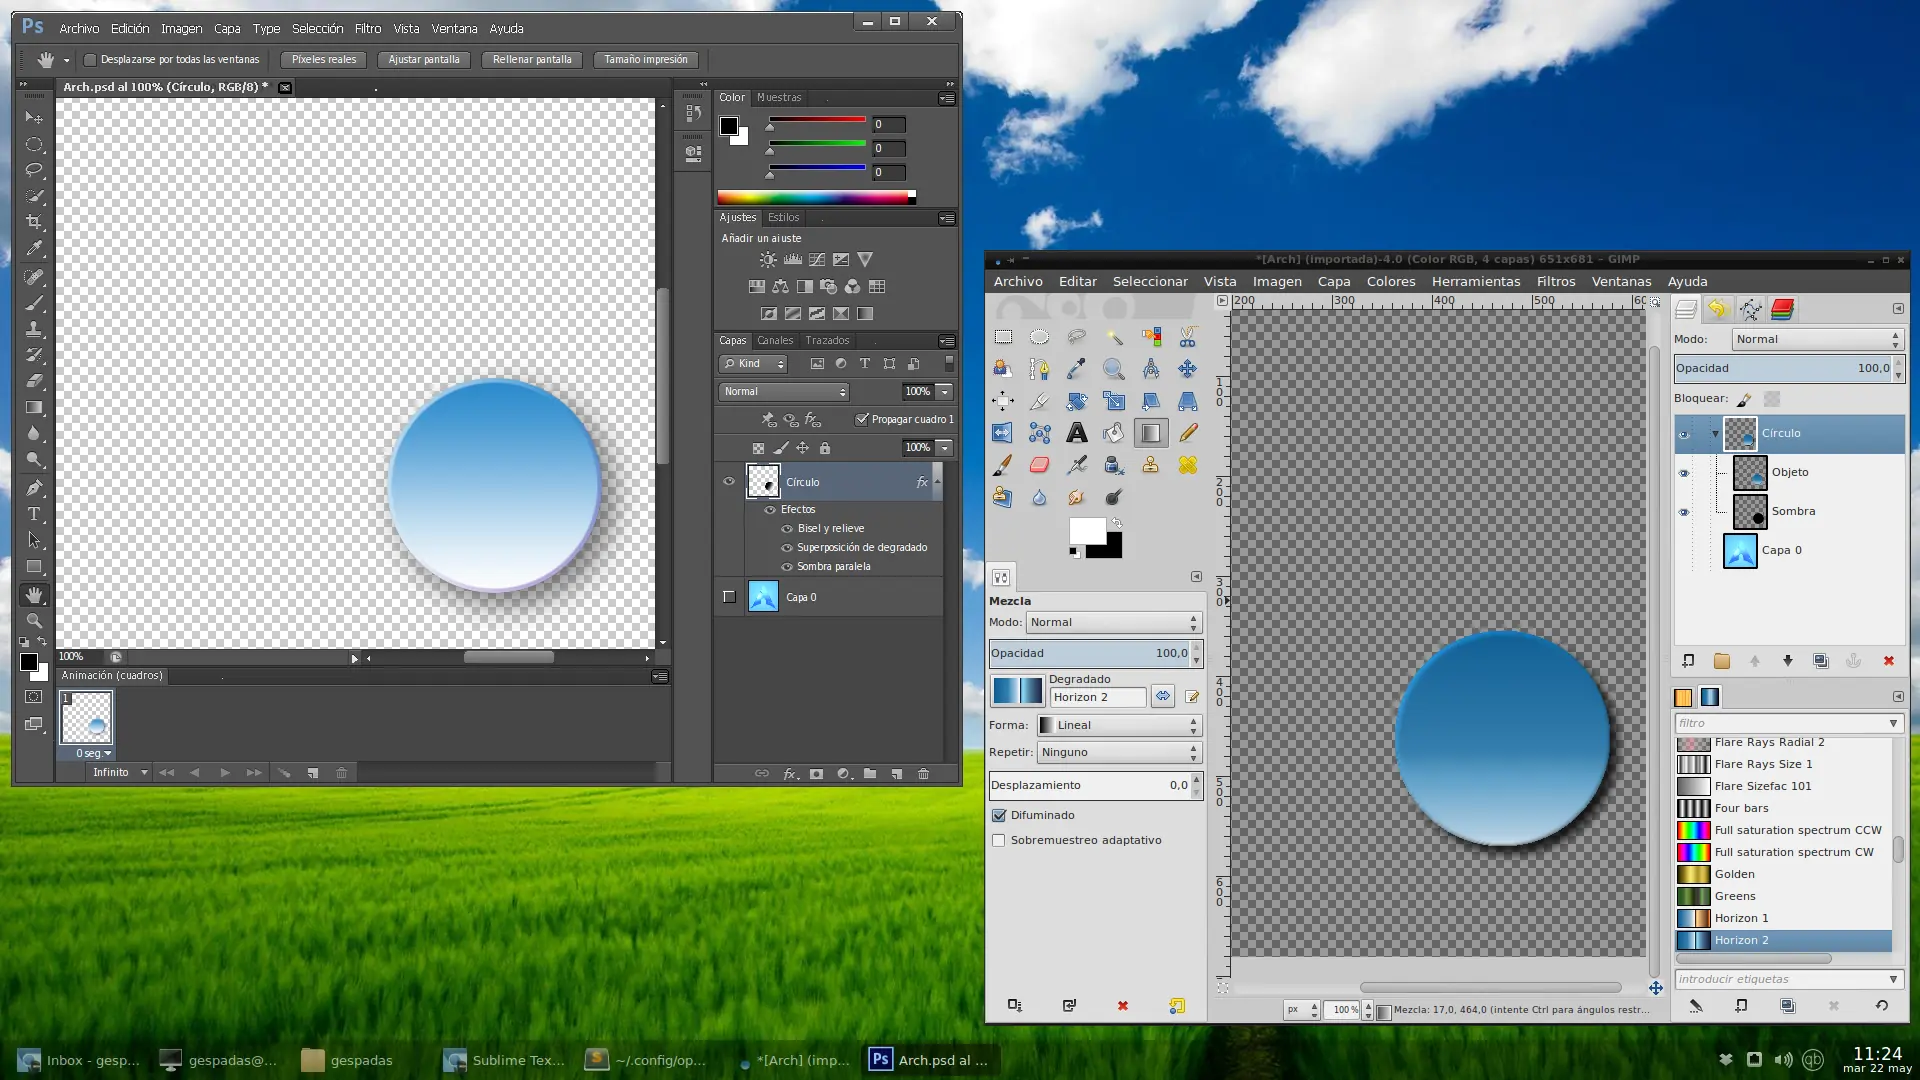Click GIMP gradient preview Horizon 2 swatch

(x=1018, y=691)
